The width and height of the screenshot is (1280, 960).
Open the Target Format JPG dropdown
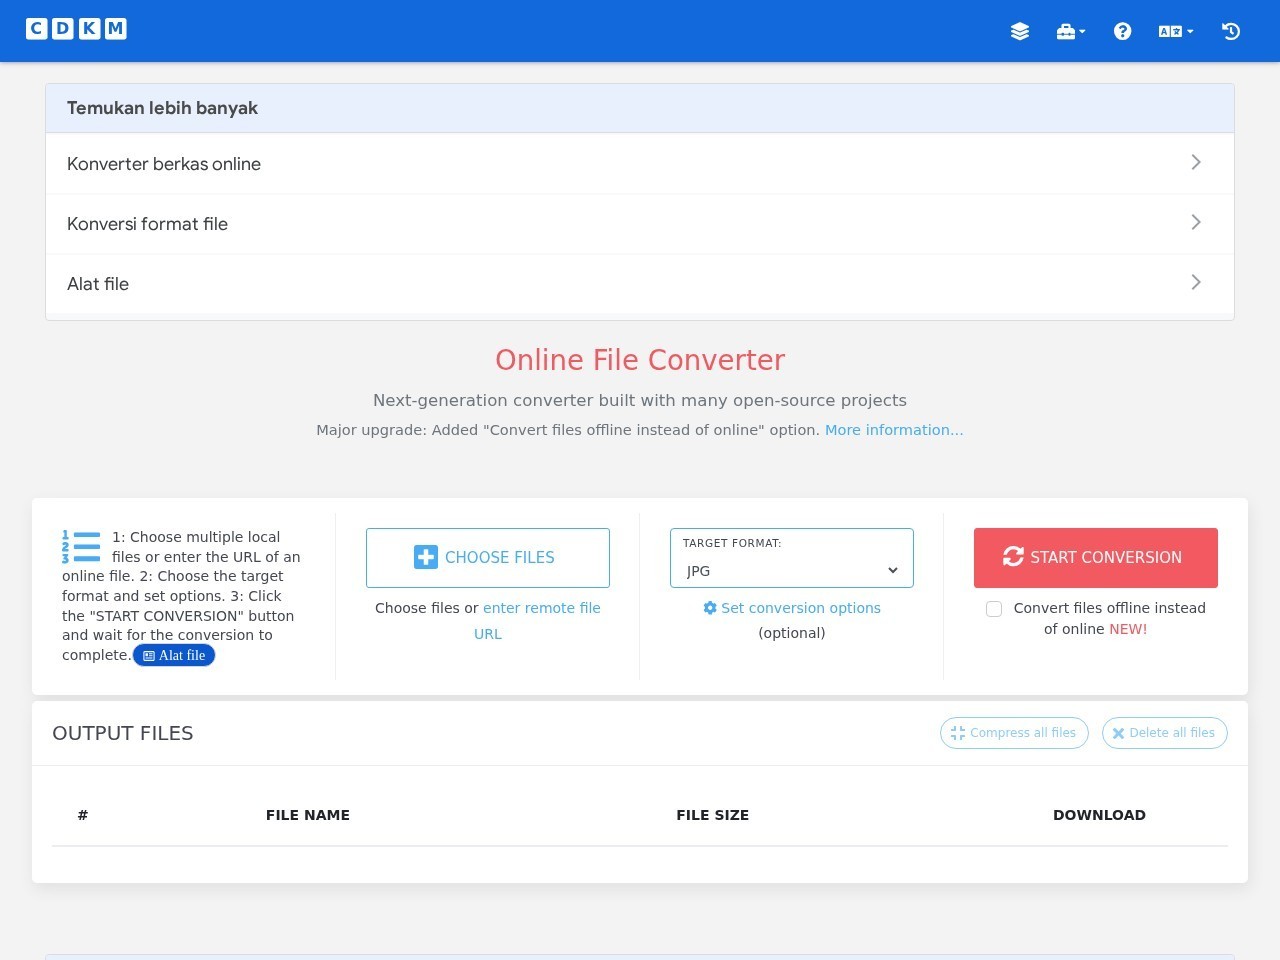pyautogui.click(x=792, y=558)
